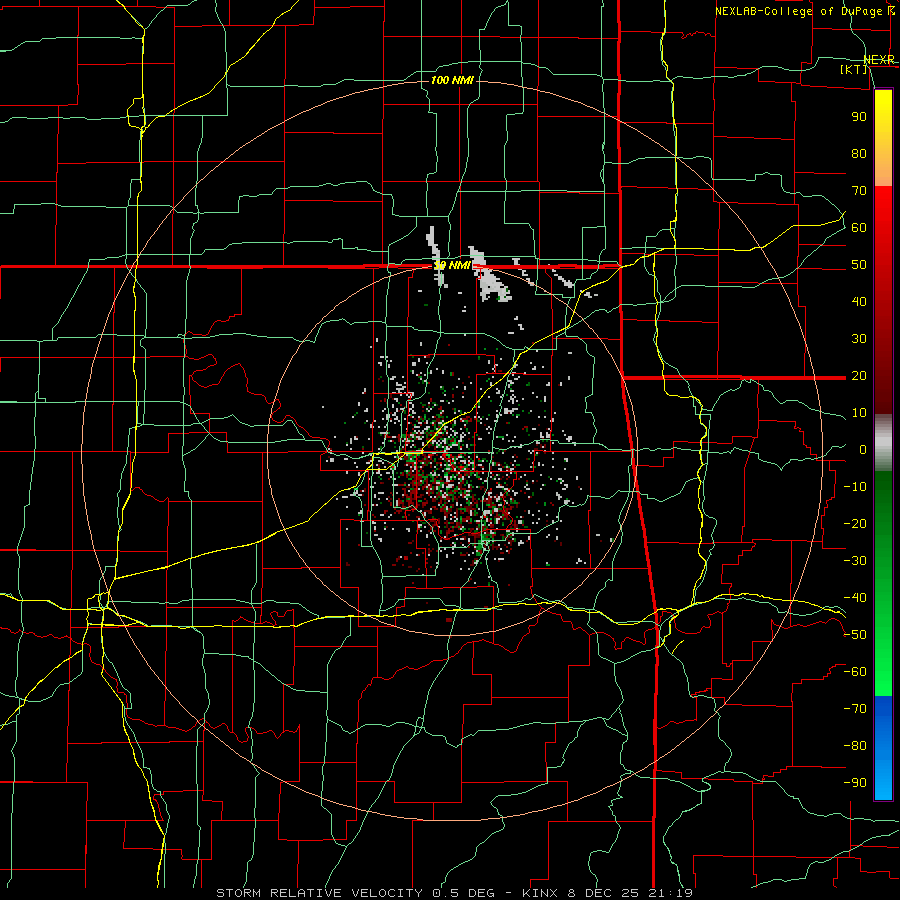Click the -70 value on the velocity scale
900x900 pixels.
[x=855, y=709]
